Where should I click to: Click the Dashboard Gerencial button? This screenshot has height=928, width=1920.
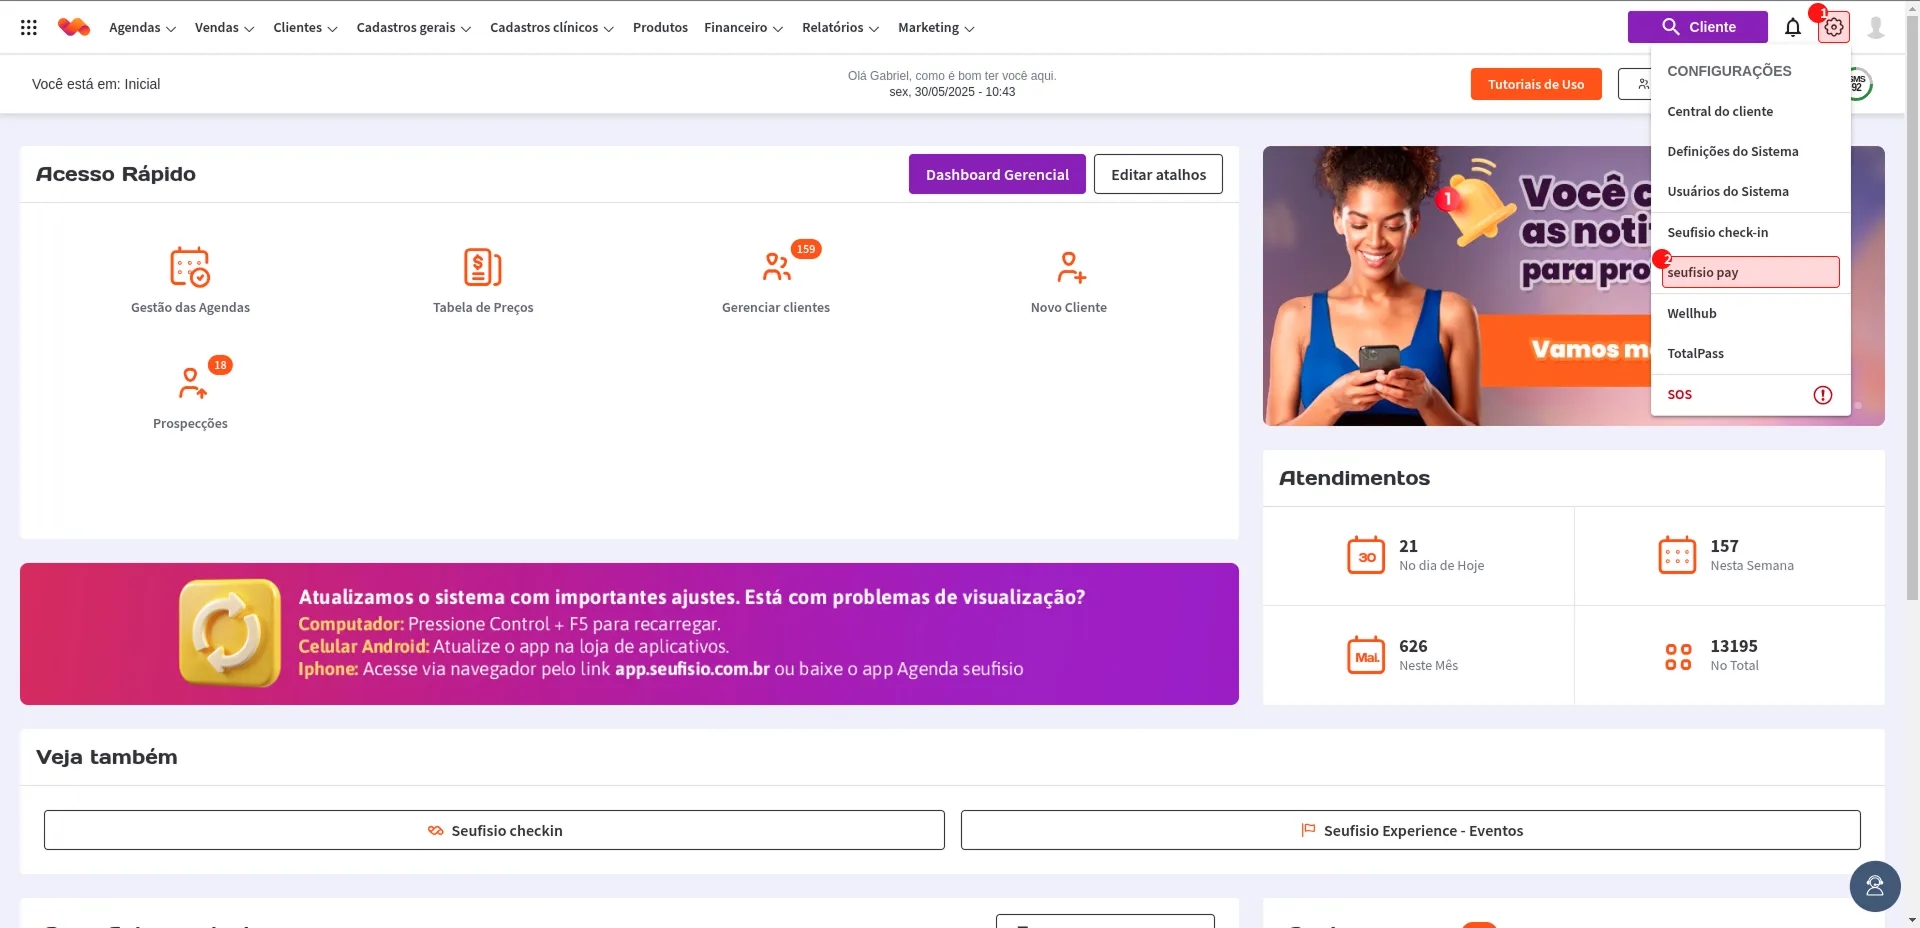coord(996,174)
